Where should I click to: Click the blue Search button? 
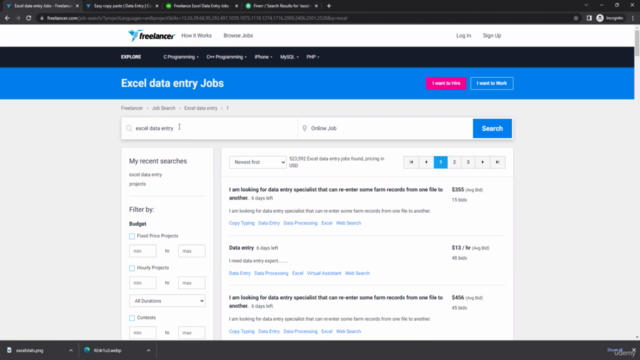[x=492, y=128]
